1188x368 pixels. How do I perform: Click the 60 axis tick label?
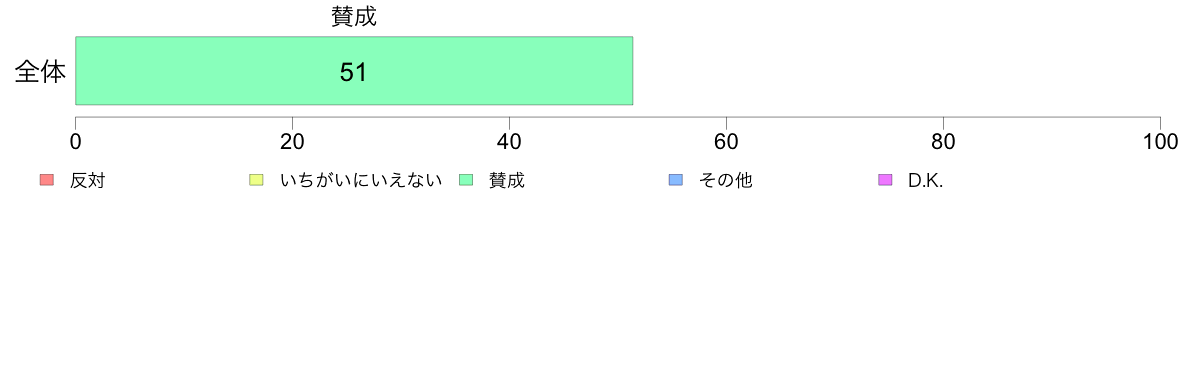[727, 142]
